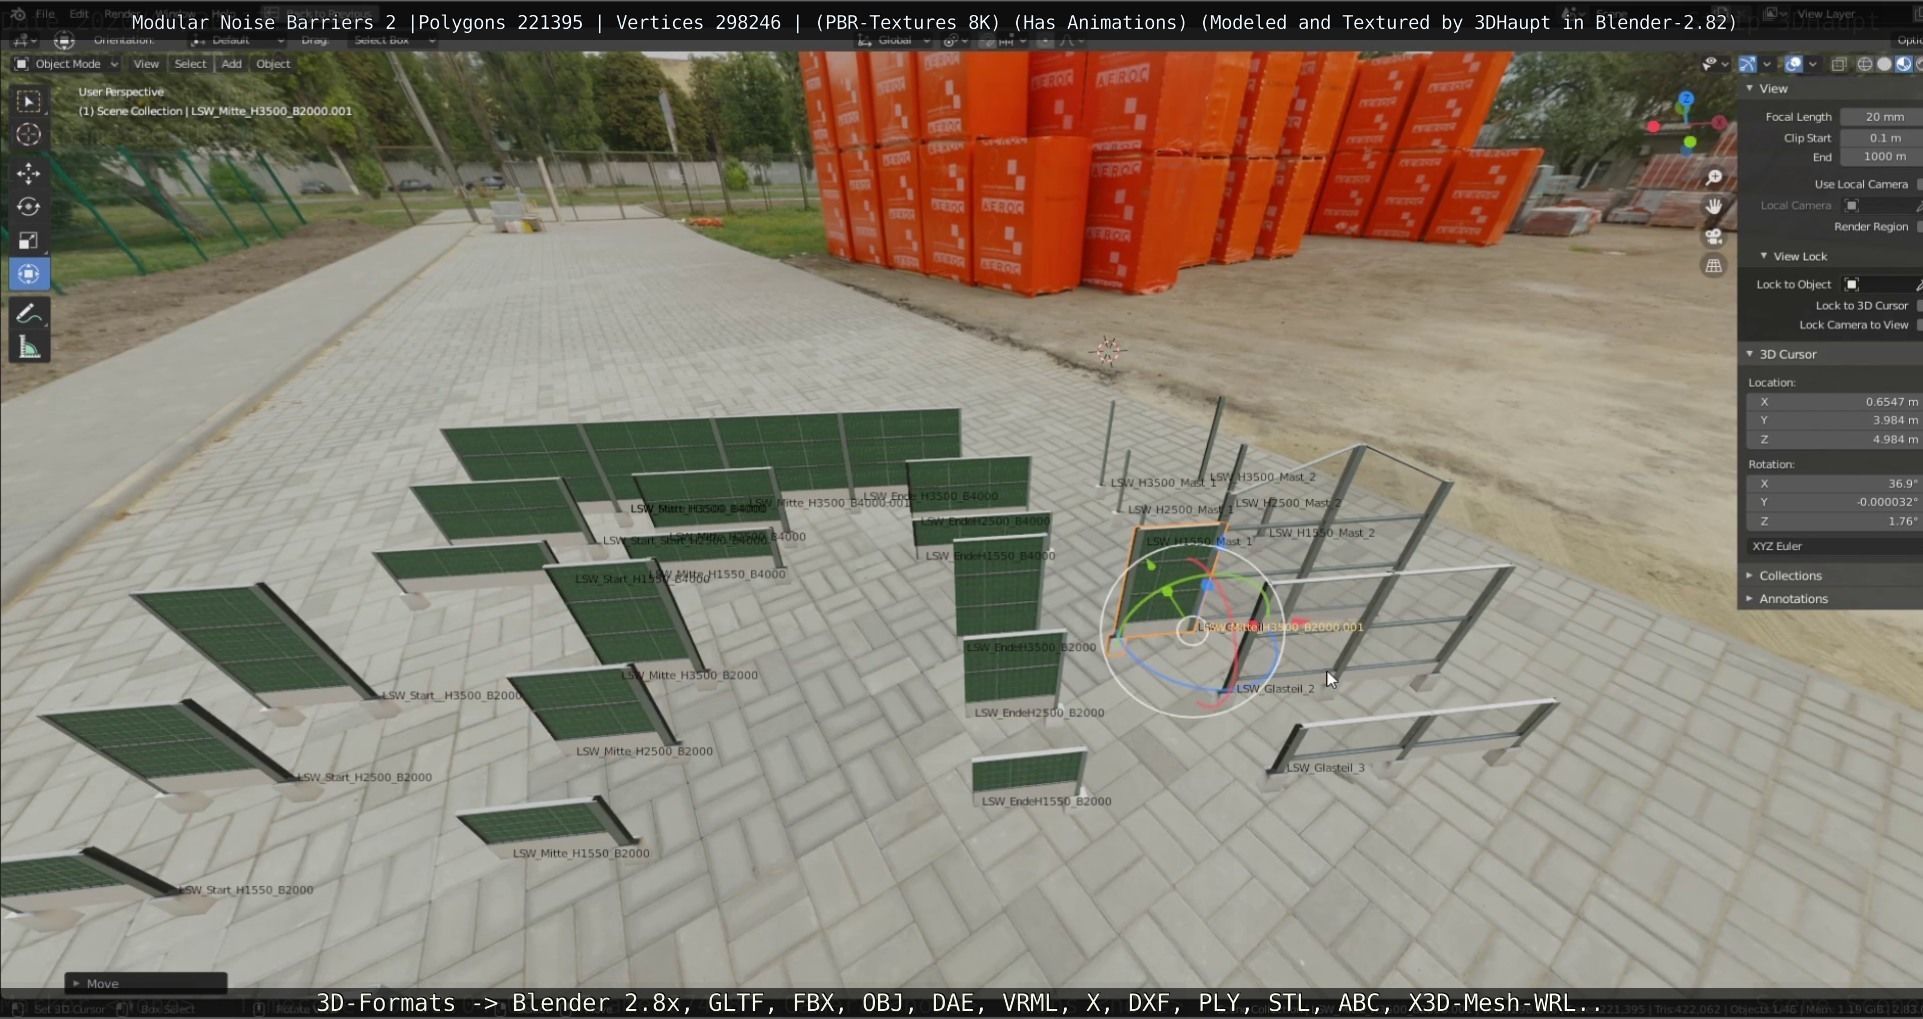The height and width of the screenshot is (1019, 1923).
Task: Switch to material preview shading
Action: click(1903, 64)
